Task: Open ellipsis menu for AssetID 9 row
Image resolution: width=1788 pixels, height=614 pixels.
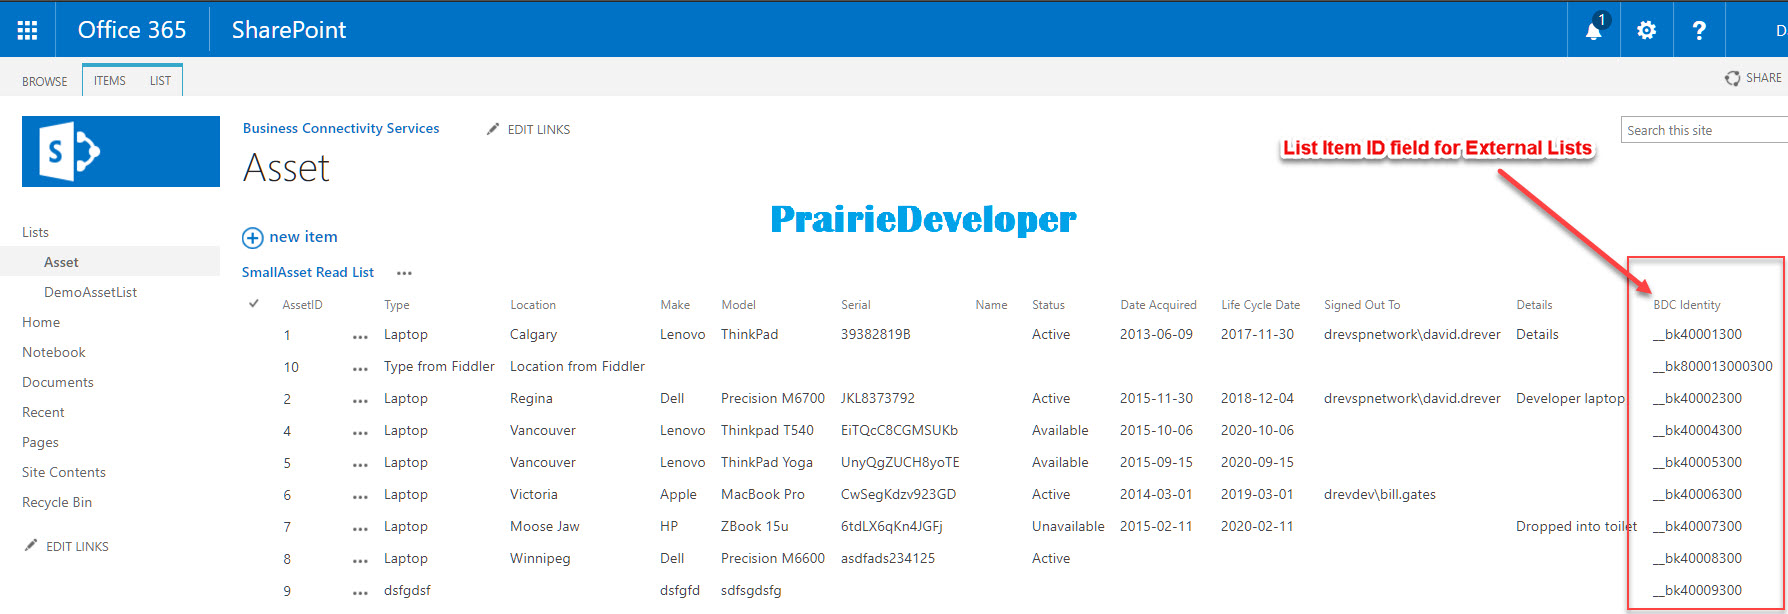Action: 360,593
